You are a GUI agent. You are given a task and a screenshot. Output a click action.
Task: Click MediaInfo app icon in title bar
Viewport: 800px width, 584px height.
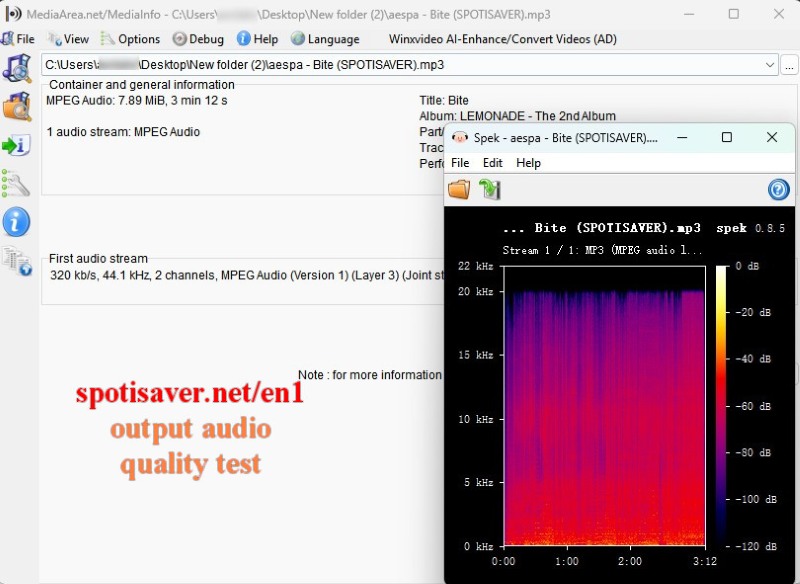(x=13, y=14)
